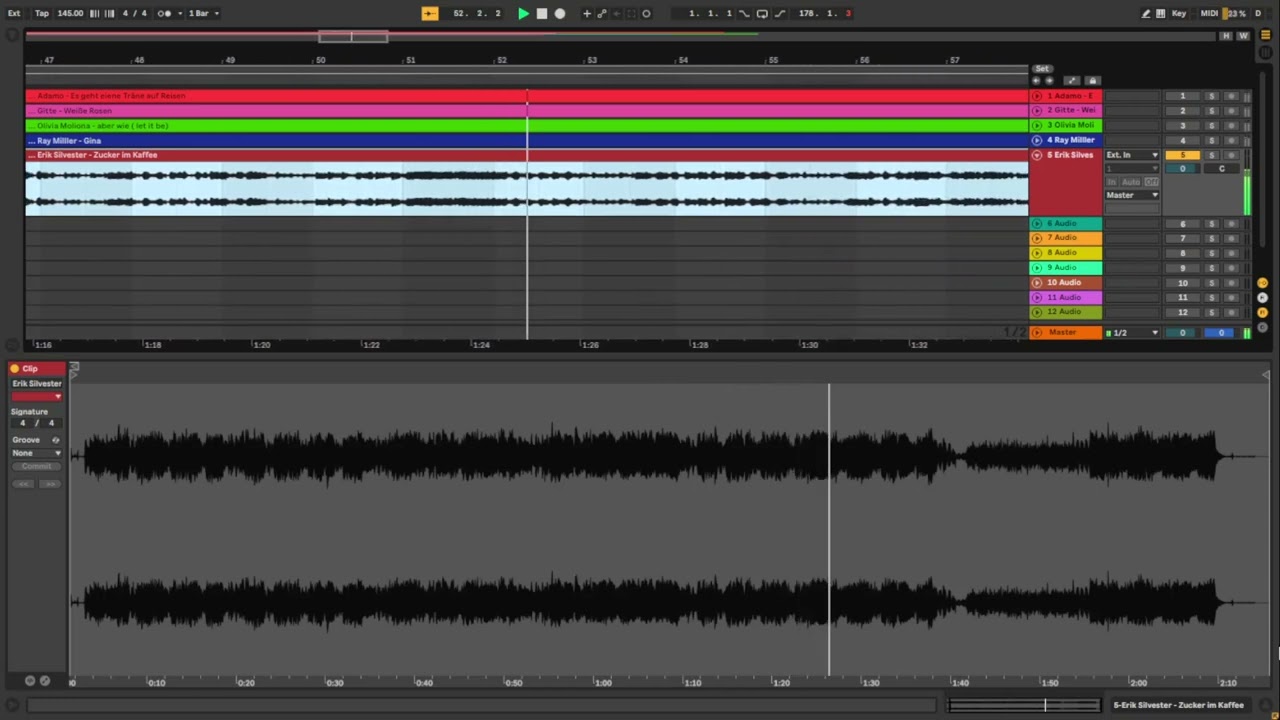1280x720 pixels.
Task: Select the 12 Audio track header
Action: pyautogui.click(x=1066, y=312)
